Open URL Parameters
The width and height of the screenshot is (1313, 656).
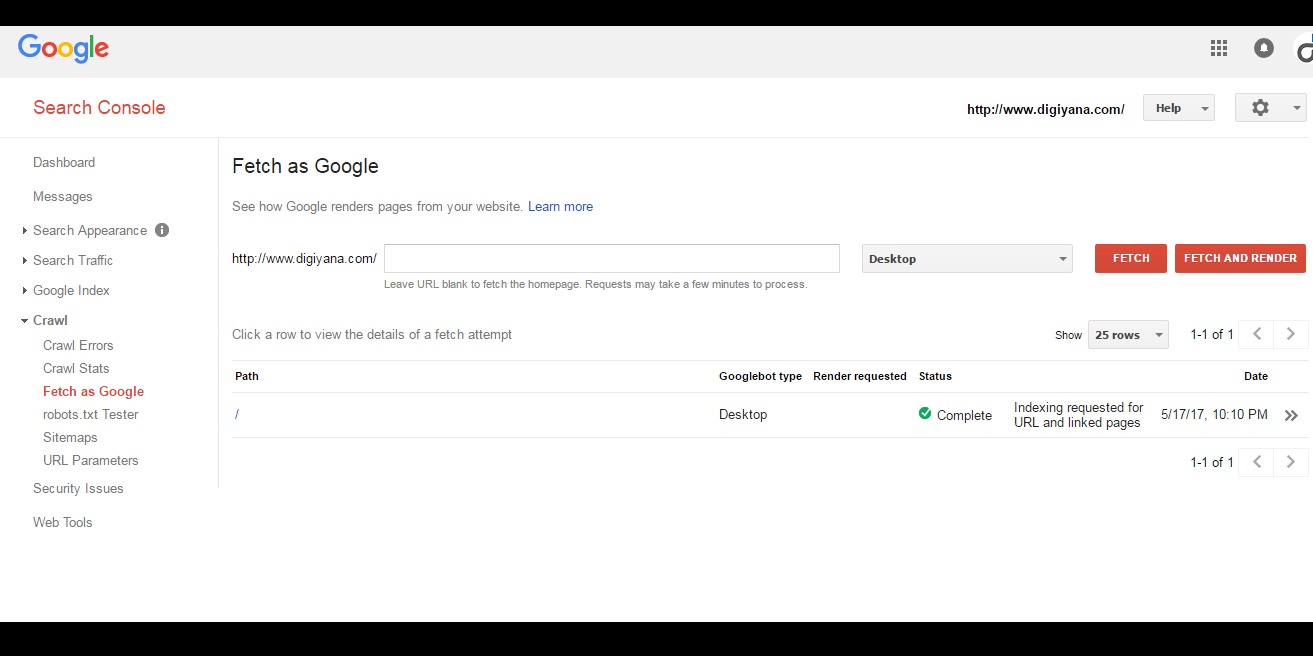pos(91,460)
